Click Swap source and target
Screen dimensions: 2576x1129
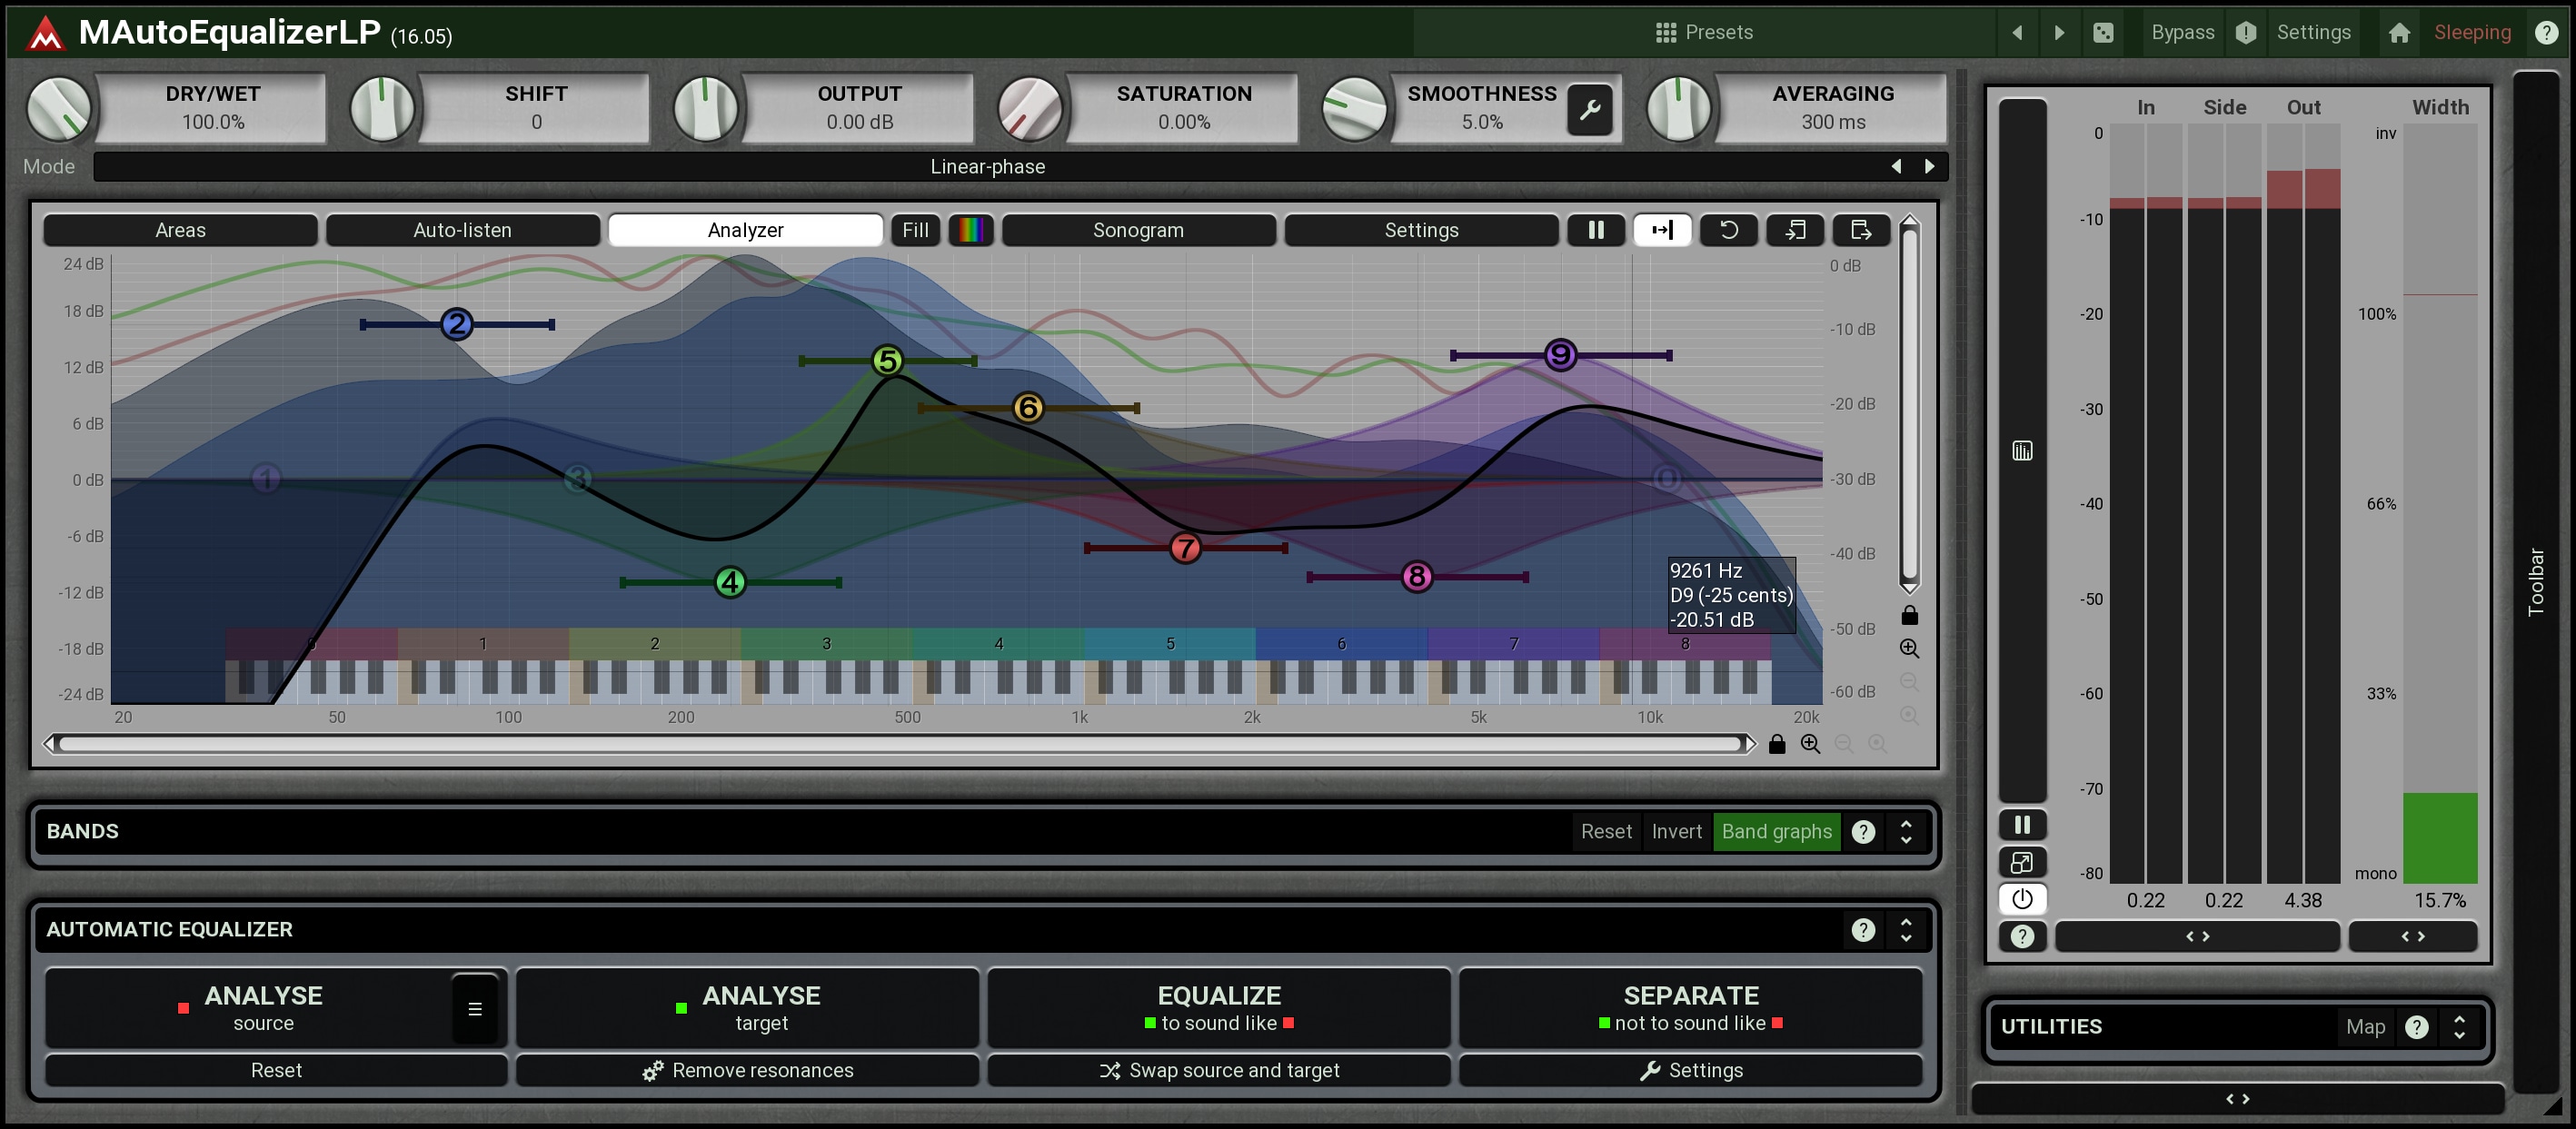point(1218,1070)
